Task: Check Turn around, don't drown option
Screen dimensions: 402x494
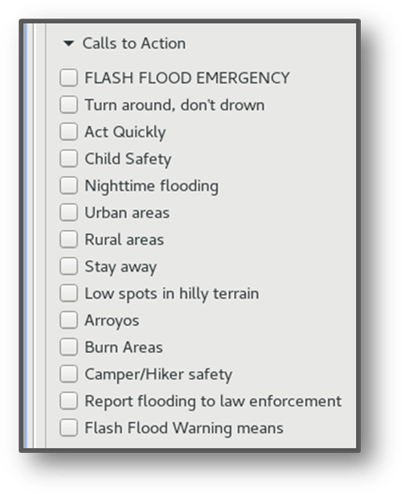Action: point(69,105)
